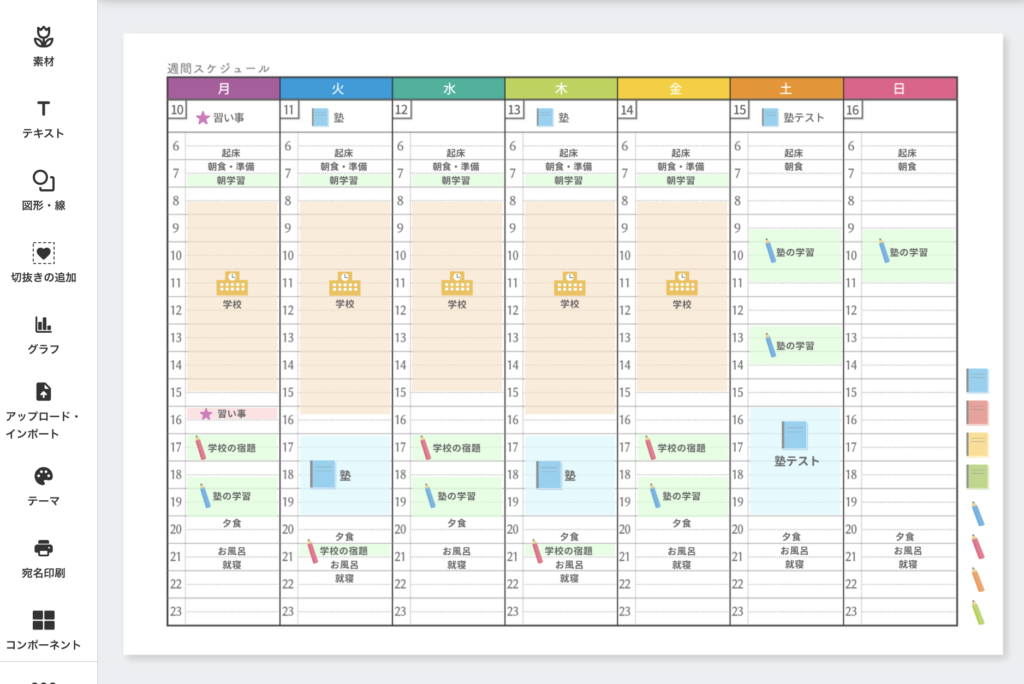Pick the pink pencil sticker beside canvas
The height and width of the screenshot is (684, 1024).
point(978,547)
